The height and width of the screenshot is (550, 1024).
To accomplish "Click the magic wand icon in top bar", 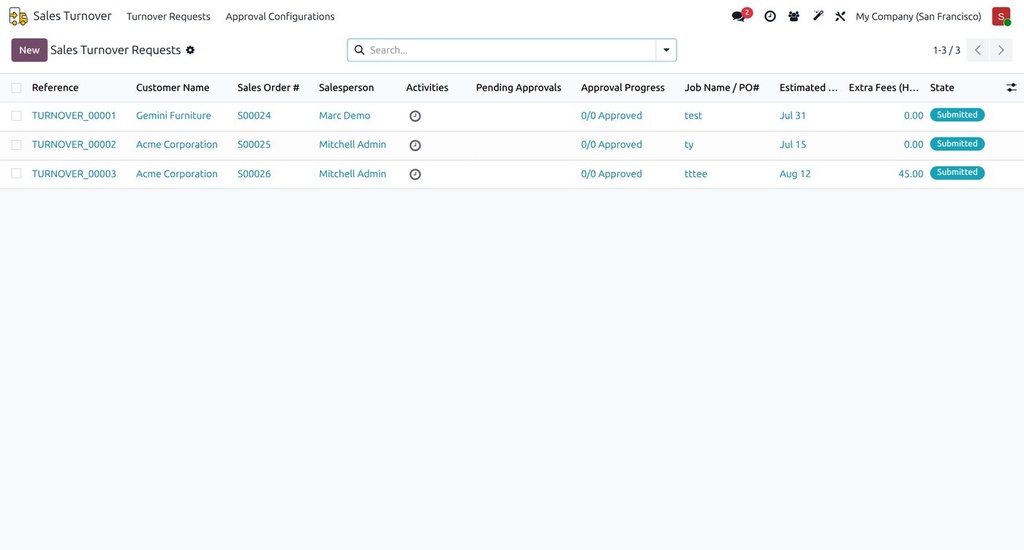I will pos(818,16).
